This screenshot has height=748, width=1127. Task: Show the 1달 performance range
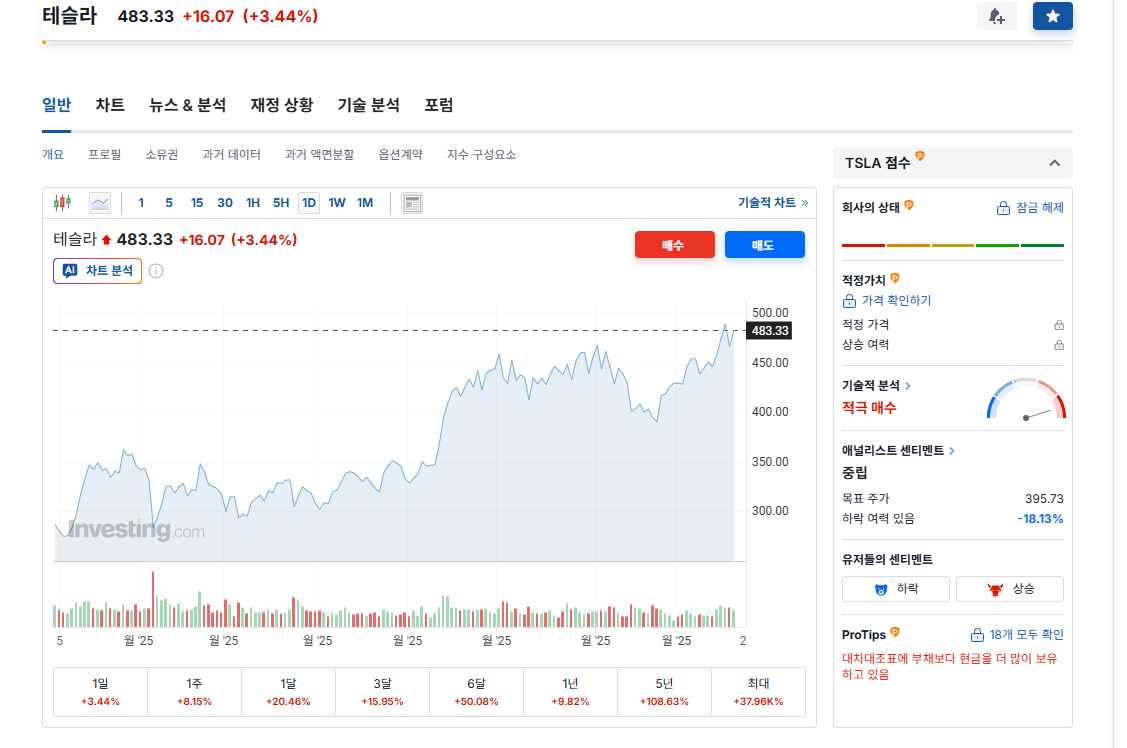[x=288, y=692]
